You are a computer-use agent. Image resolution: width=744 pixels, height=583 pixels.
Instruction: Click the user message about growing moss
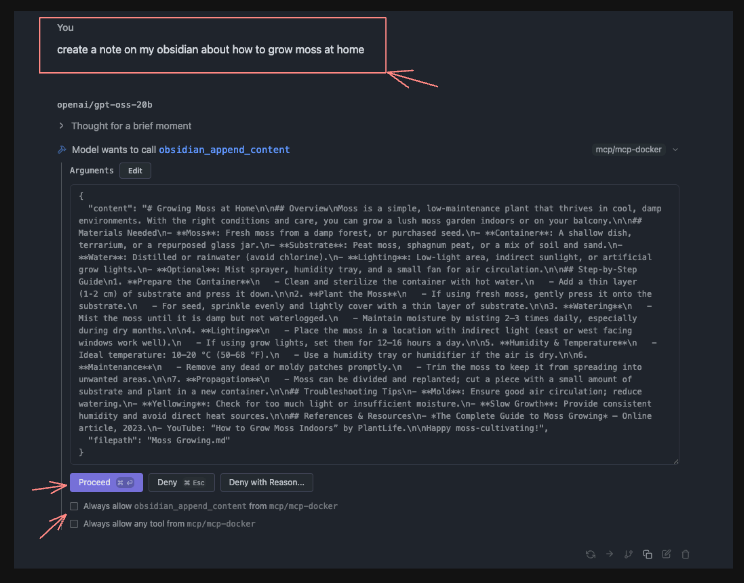pos(210,49)
